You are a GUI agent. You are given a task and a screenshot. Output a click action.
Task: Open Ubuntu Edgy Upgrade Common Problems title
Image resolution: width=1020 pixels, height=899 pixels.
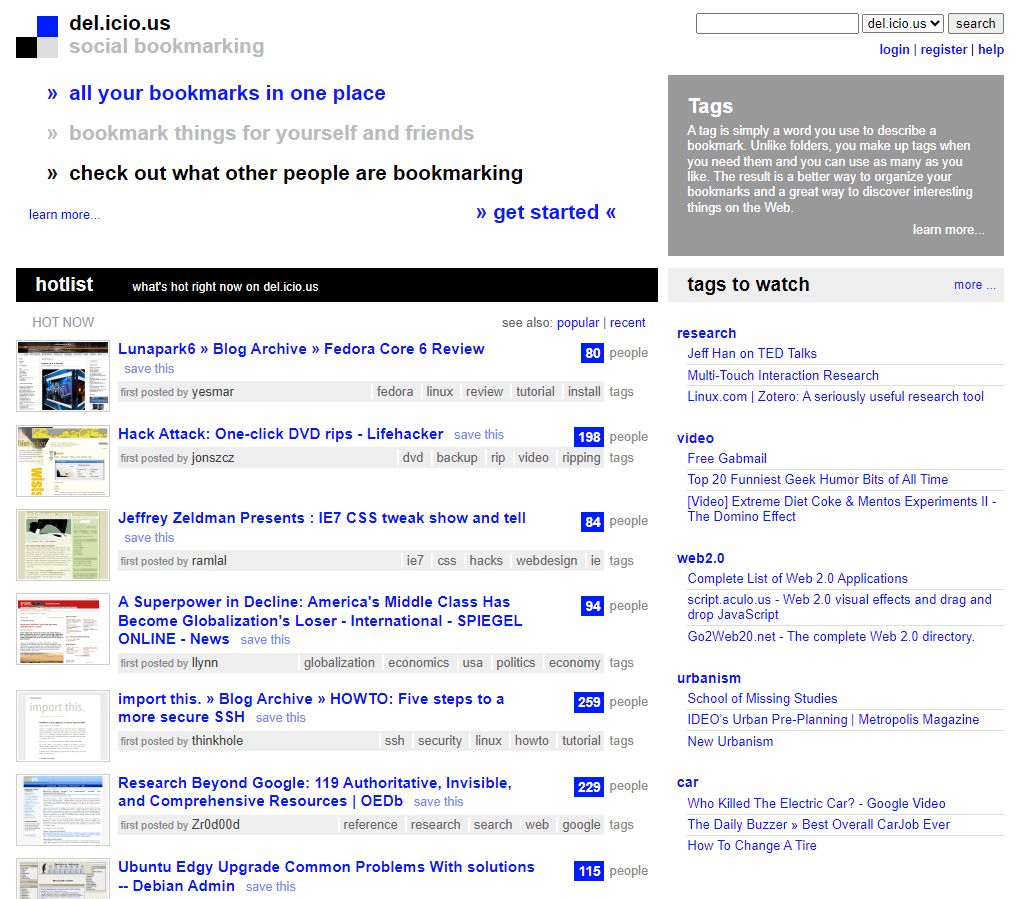[326, 876]
